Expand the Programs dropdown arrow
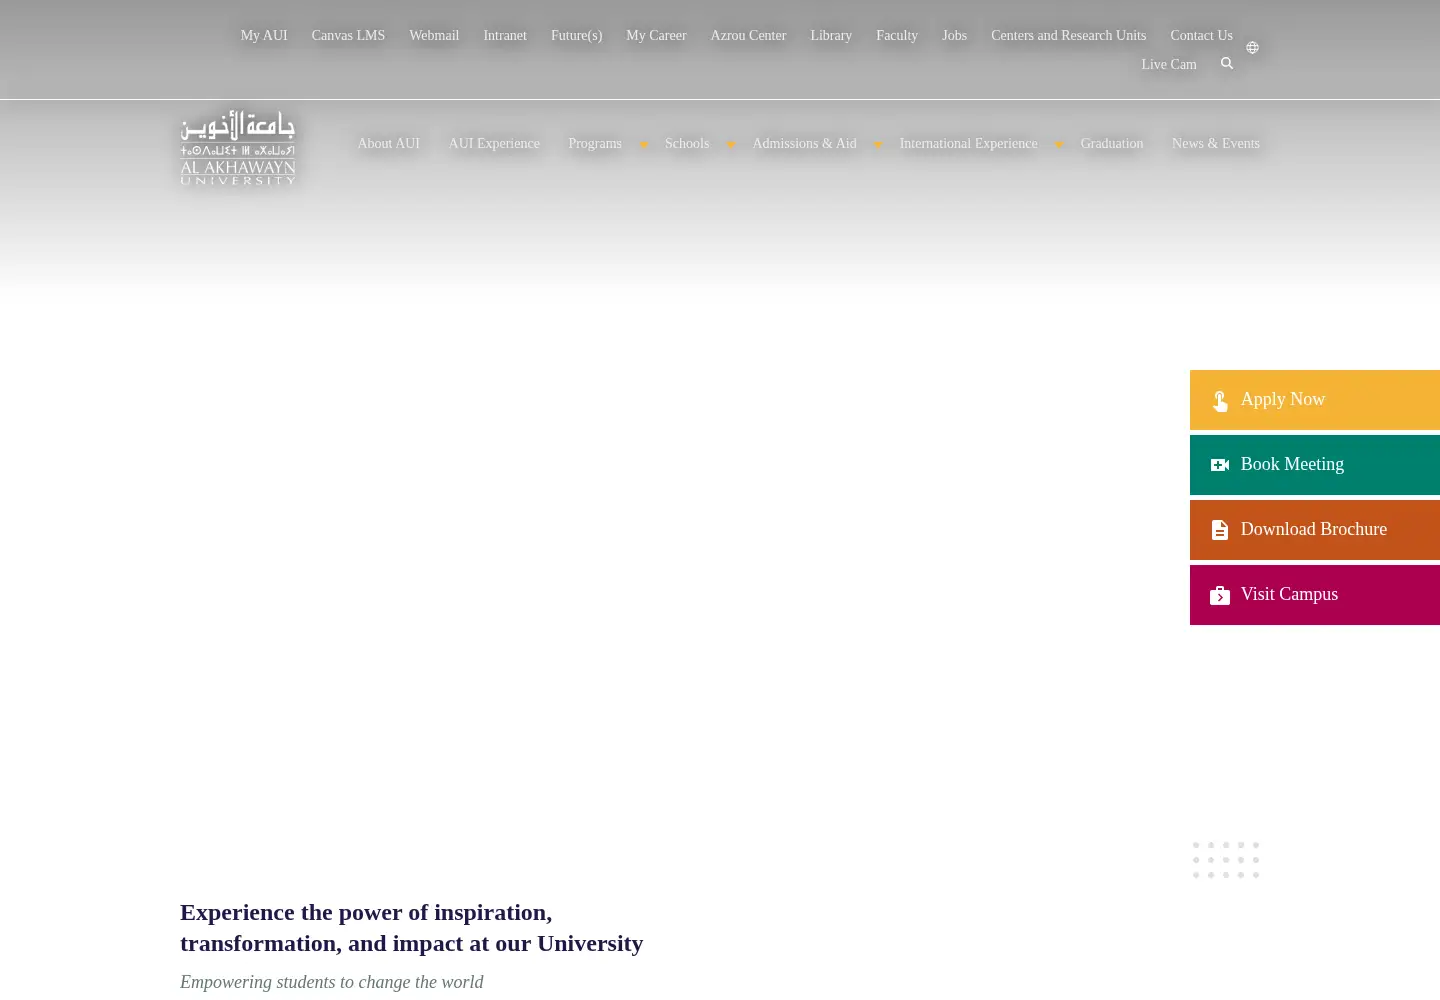The width and height of the screenshot is (1440, 1000). click(643, 145)
